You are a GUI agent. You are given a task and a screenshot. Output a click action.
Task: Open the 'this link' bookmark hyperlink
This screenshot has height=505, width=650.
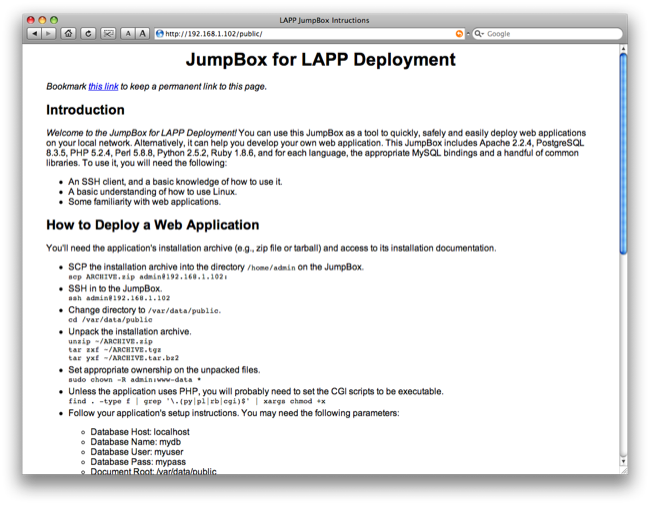103,86
